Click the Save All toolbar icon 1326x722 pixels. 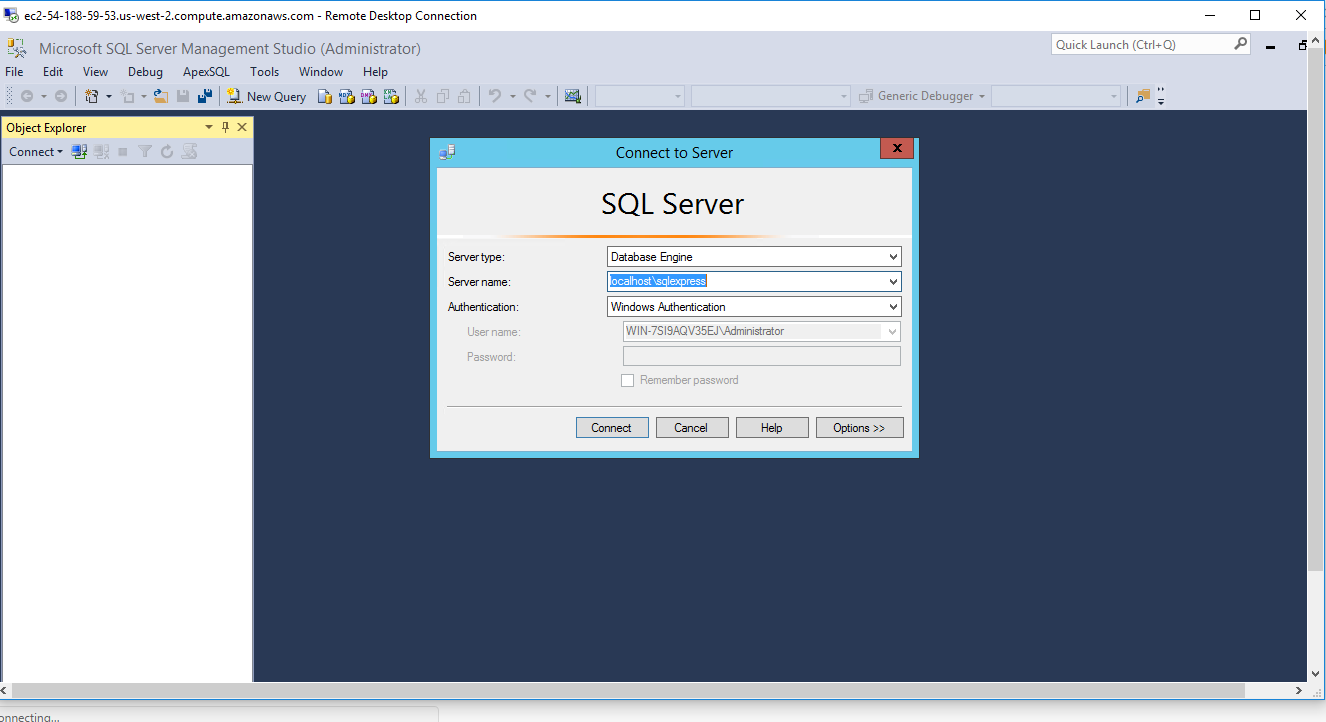205,96
